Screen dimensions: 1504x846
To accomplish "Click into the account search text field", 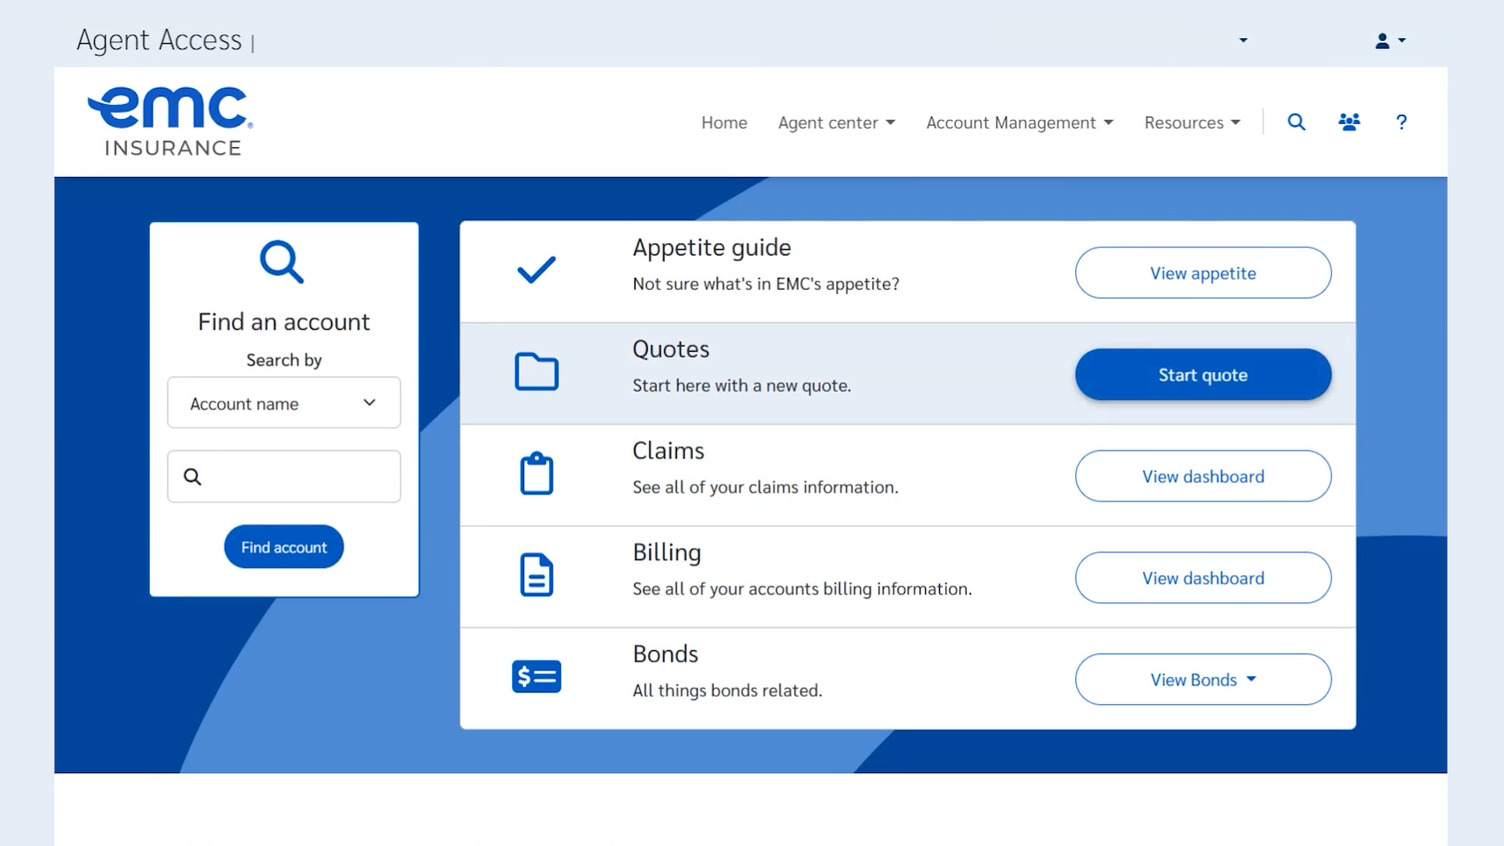I will pyautogui.click(x=284, y=477).
